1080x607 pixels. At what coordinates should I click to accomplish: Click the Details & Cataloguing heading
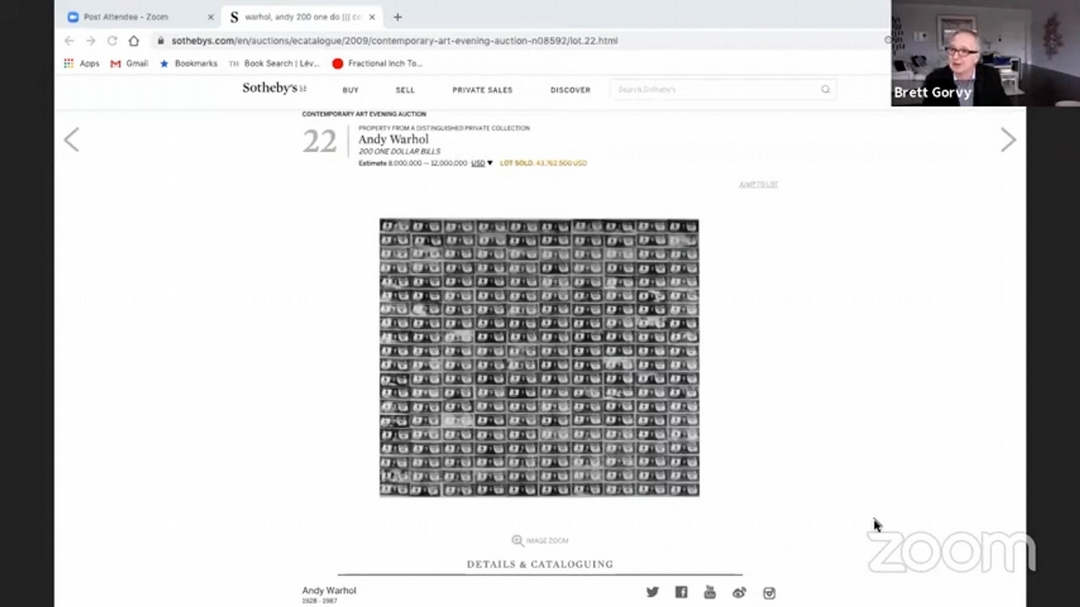pyautogui.click(x=540, y=564)
